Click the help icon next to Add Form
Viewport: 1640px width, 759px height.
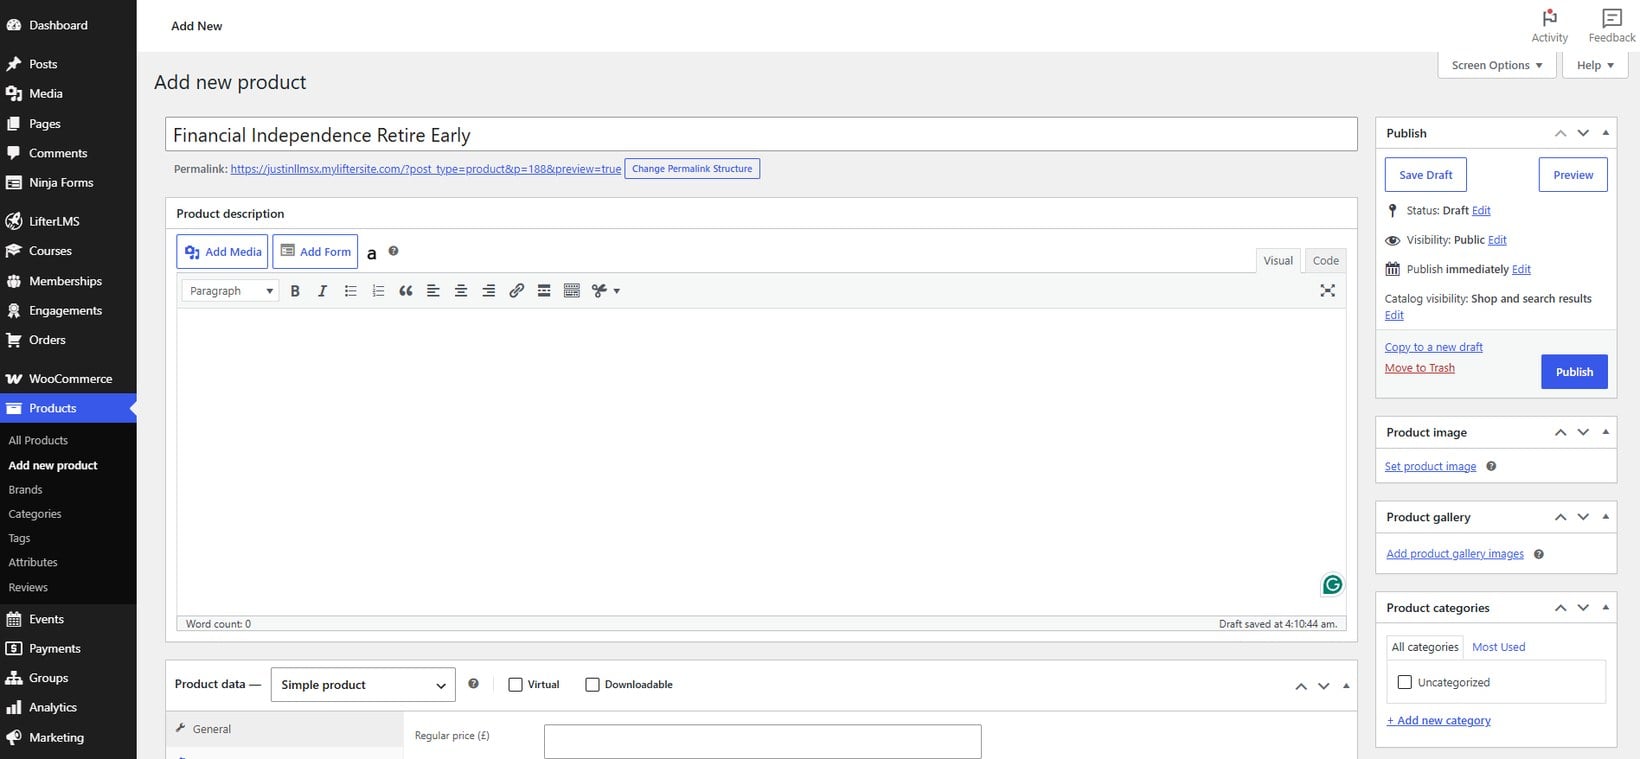(x=393, y=251)
